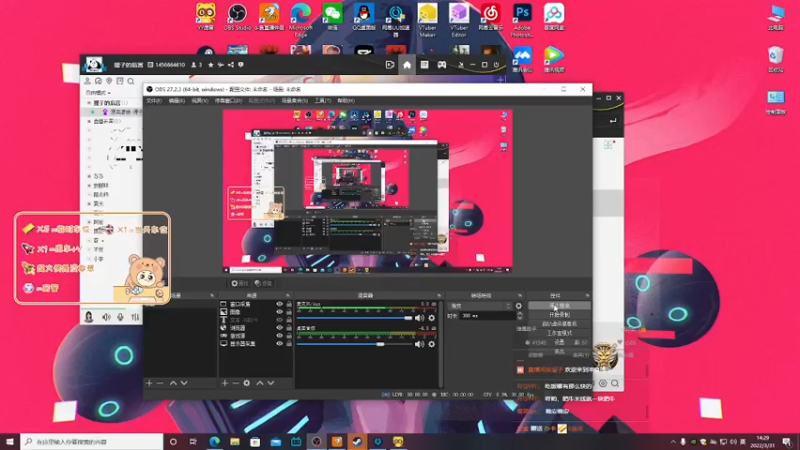Open the Docks menu in OBS

tap(228, 101)
